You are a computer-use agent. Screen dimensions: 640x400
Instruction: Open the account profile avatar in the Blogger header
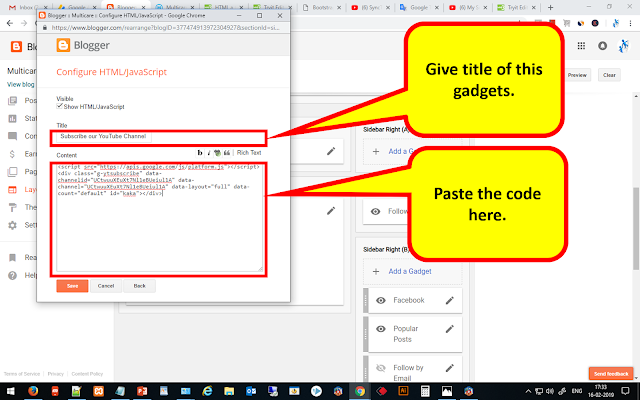(623, 46)
